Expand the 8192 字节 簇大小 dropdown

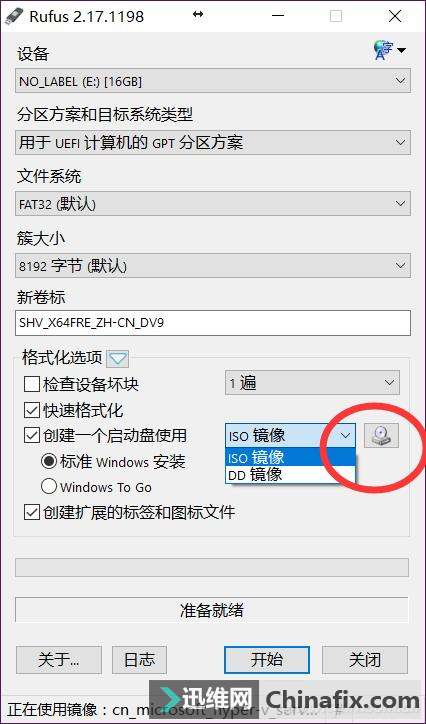pyautogui.click(x=213, y=266)
